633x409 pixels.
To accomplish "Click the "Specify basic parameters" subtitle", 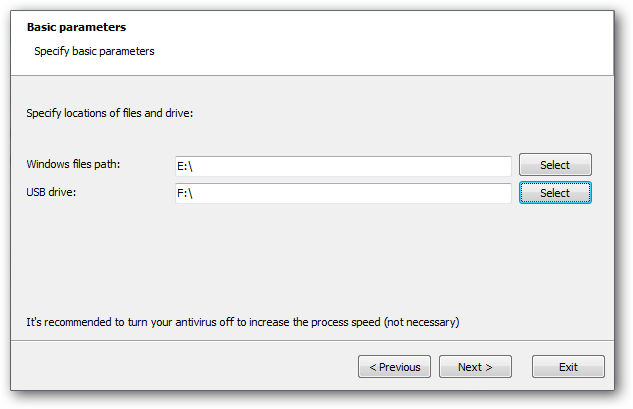I will pyautogui.click(x=94, y=50).
